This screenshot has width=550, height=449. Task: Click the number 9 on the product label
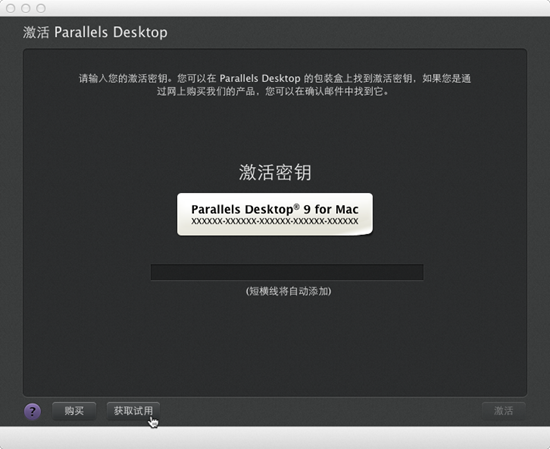tap(307, 209)
